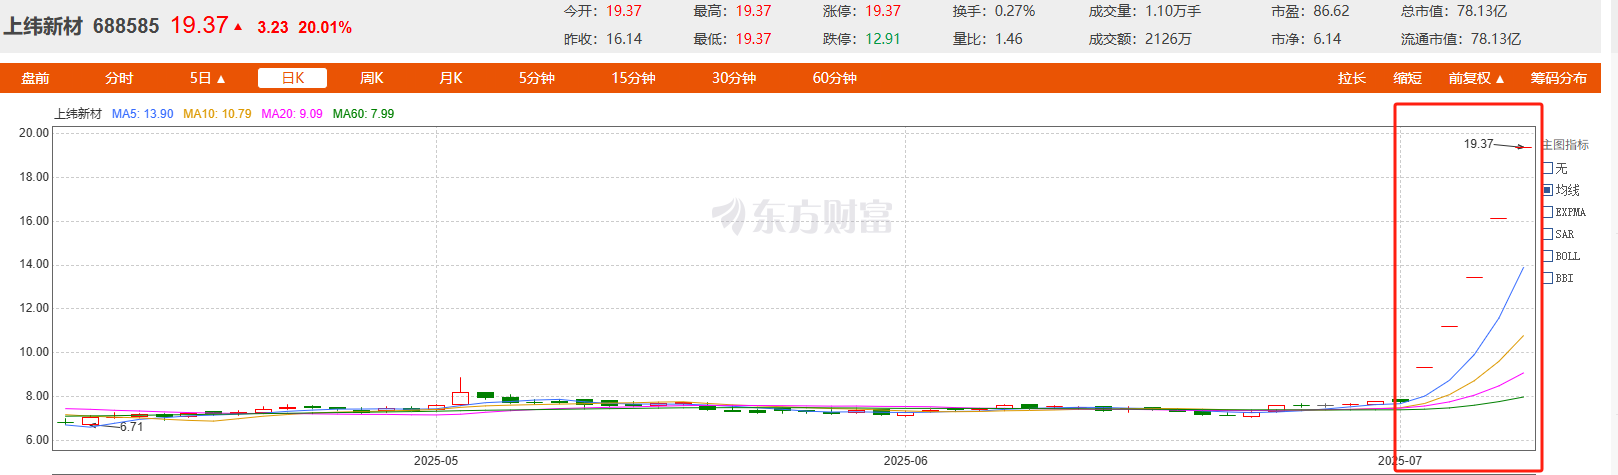1618x475 pixels.
Task: Show the 60分钟 chart
Action: [834, 78]
